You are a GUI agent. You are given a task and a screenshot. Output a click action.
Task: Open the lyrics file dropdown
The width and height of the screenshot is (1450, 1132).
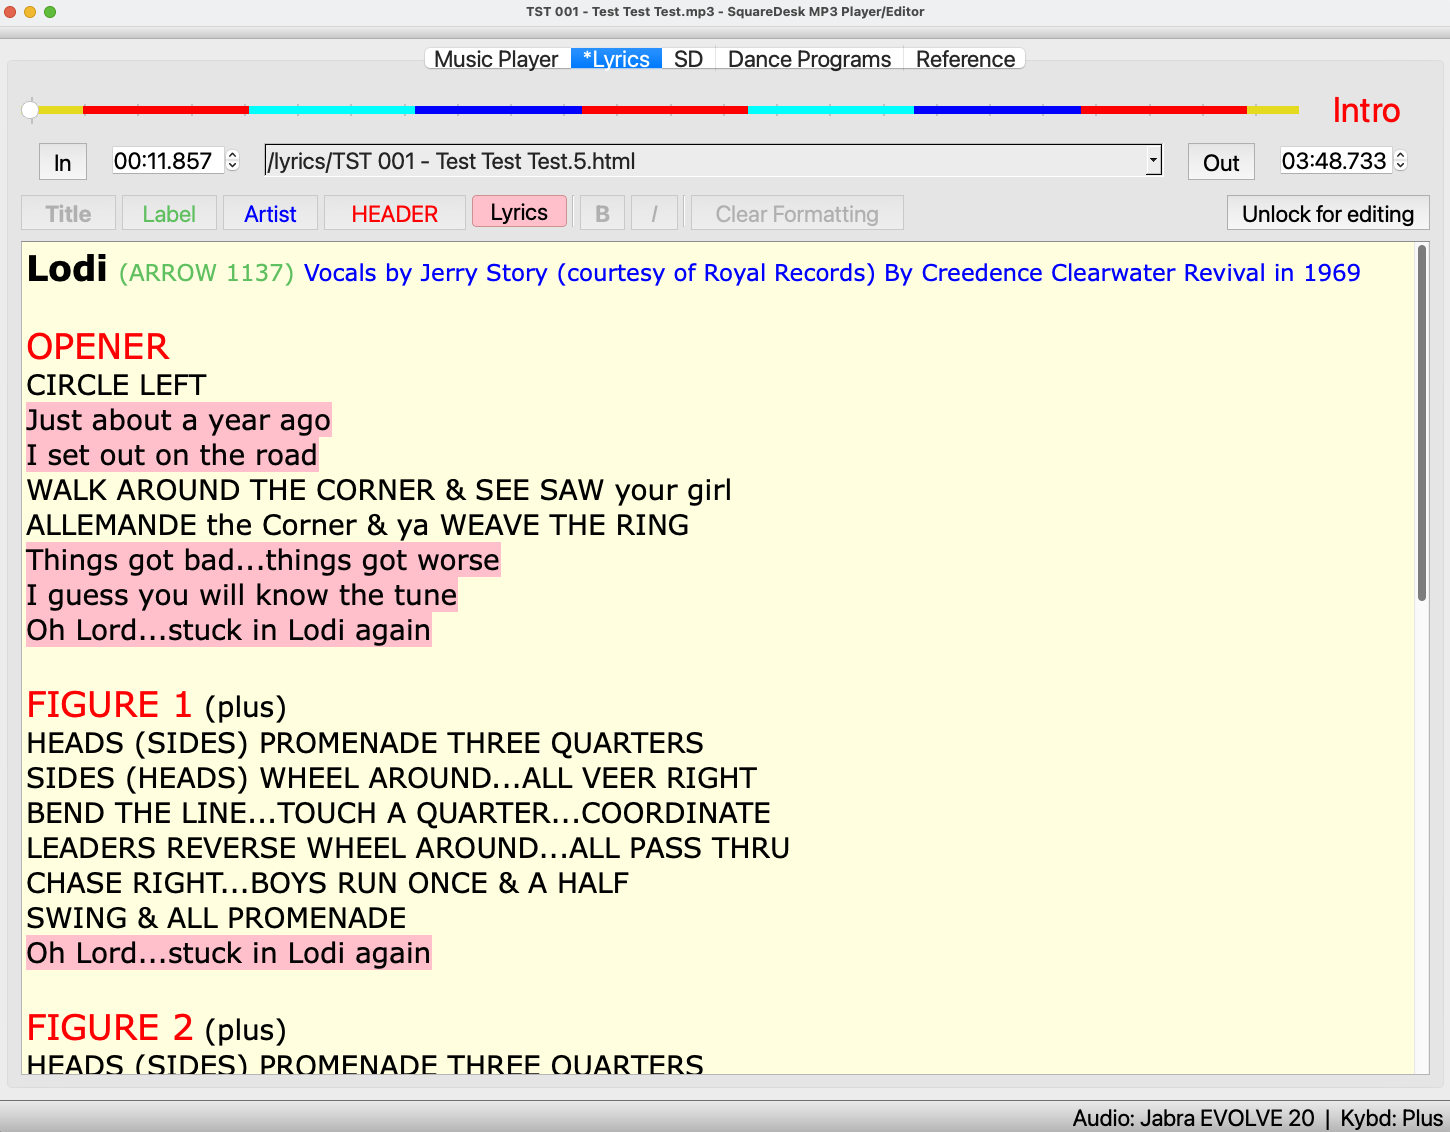pyautogui.click(x=1152, y=161)
